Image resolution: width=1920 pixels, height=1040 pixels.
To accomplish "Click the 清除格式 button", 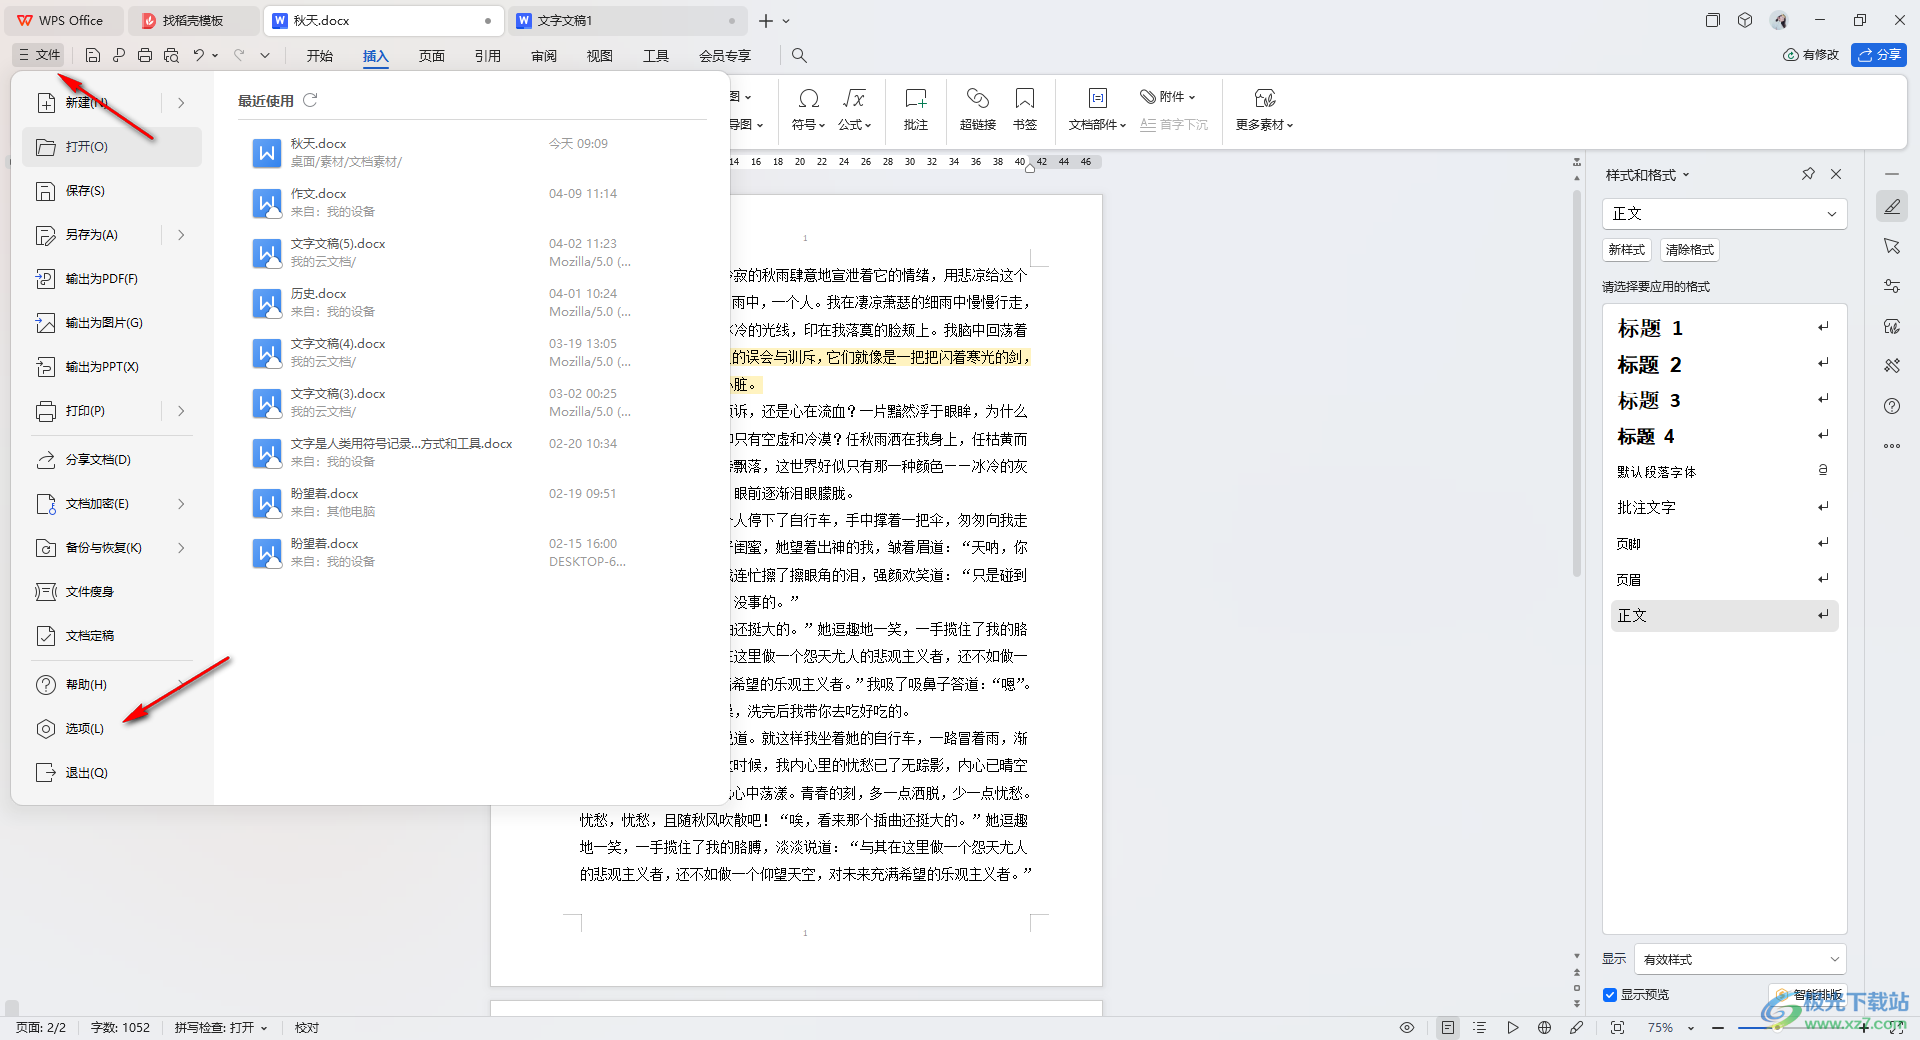I will pos(1690,250).
